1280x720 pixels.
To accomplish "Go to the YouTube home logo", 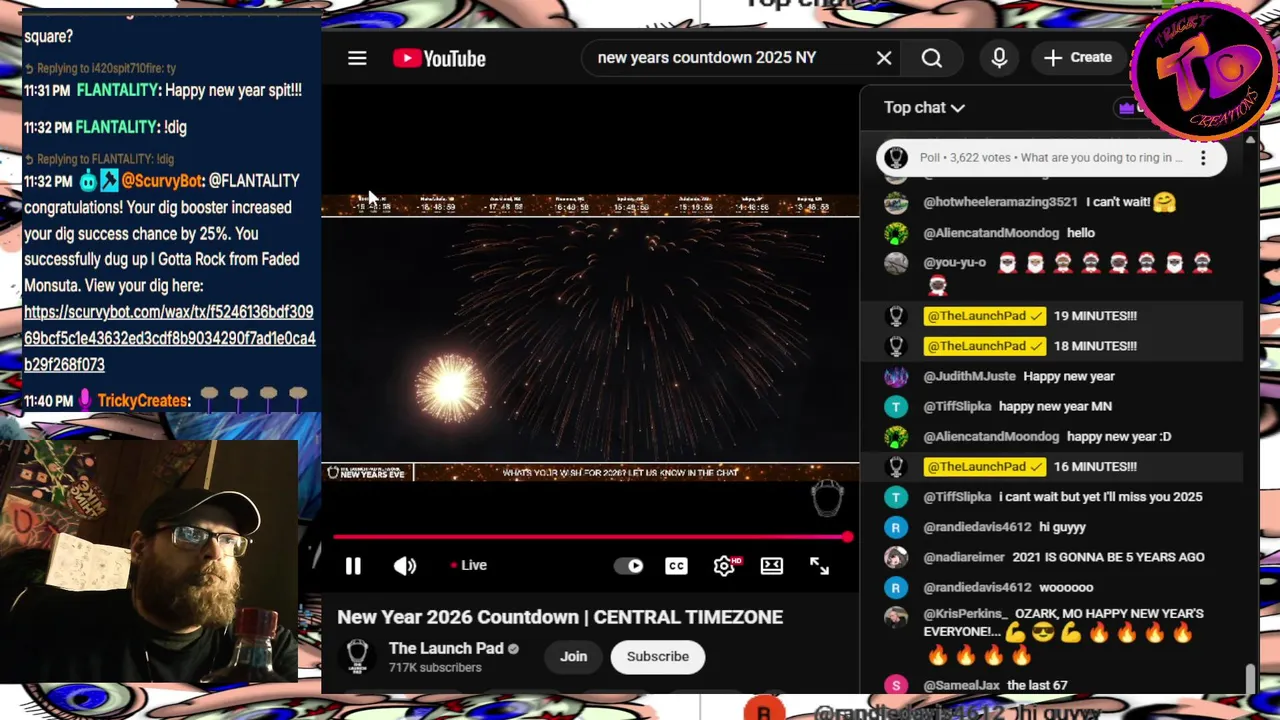I will pyautogui.click(x=439, y=58).
